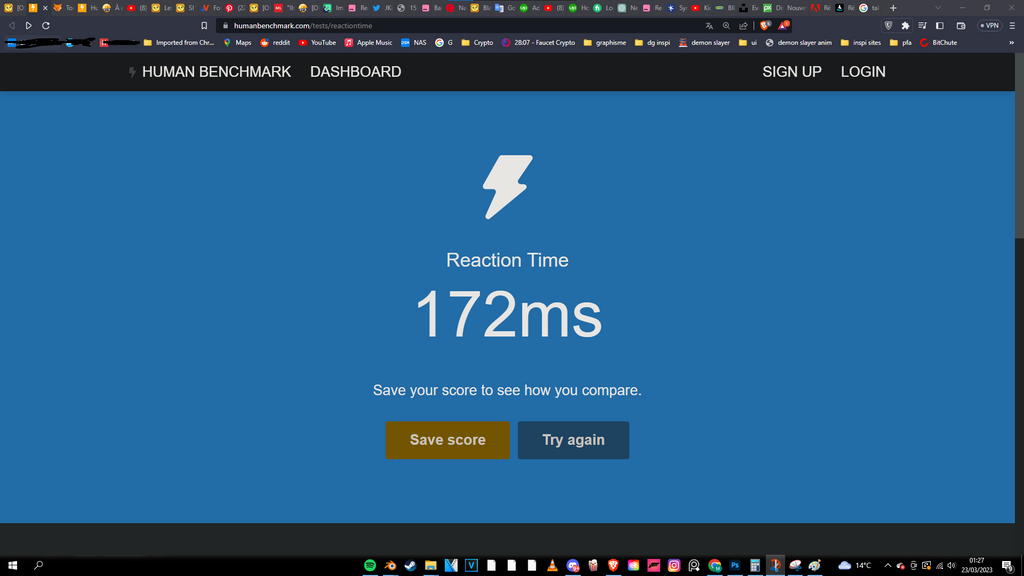Toggle the VPN button
The image size is (1024, 576).
989,25
